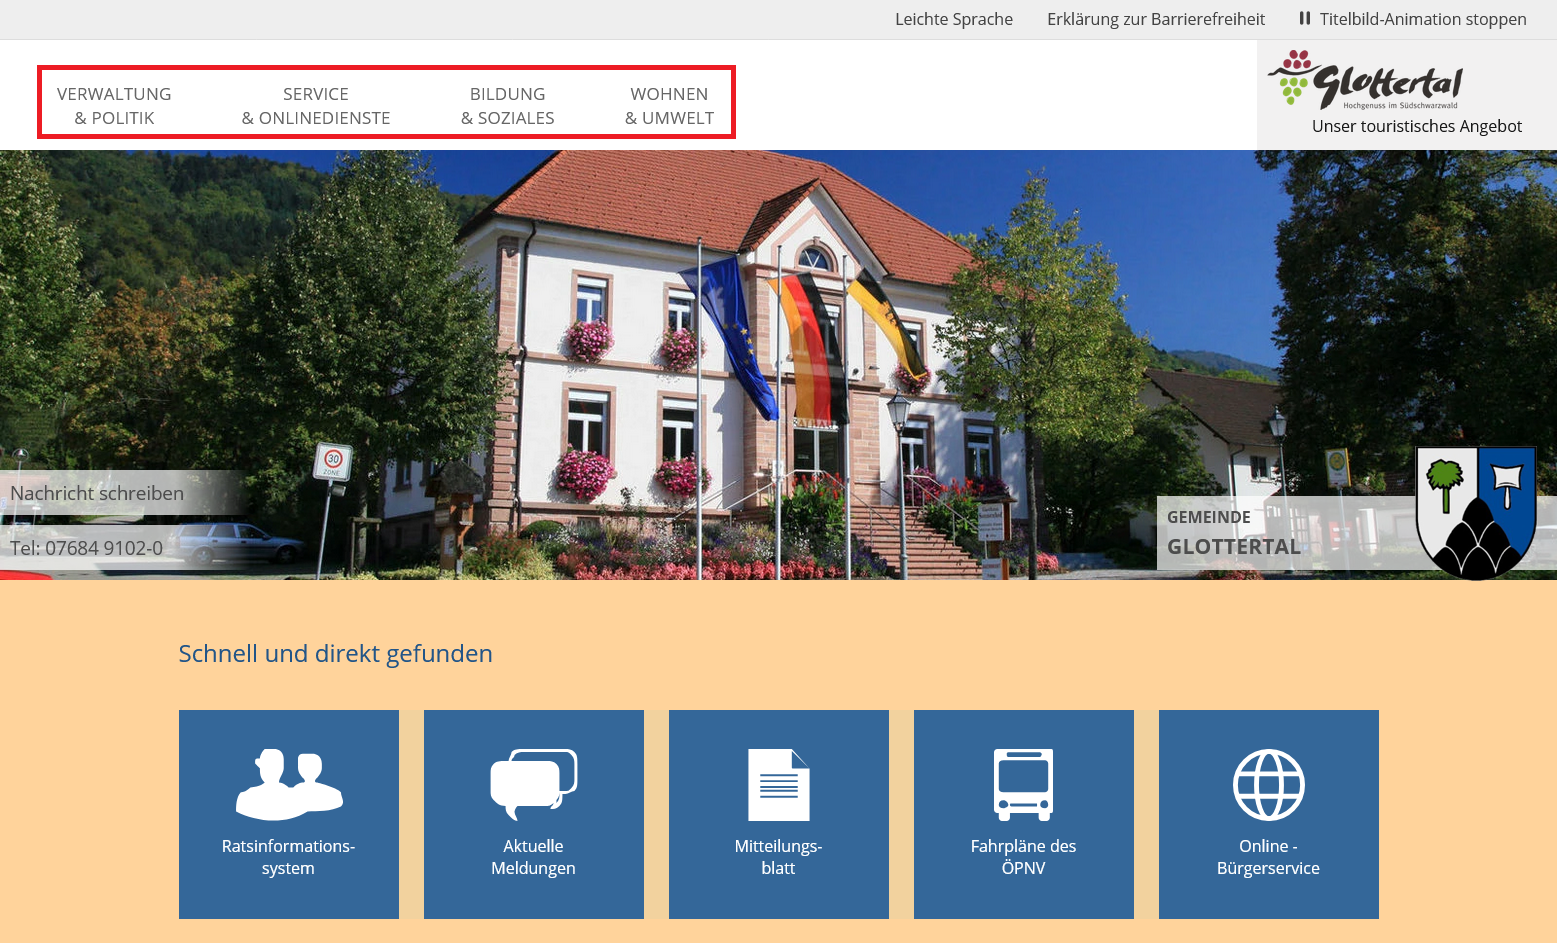Viewport: 1557px width, 943px height.
Task: Open the ÖPNV bus icon
Action: point(1023,785)
